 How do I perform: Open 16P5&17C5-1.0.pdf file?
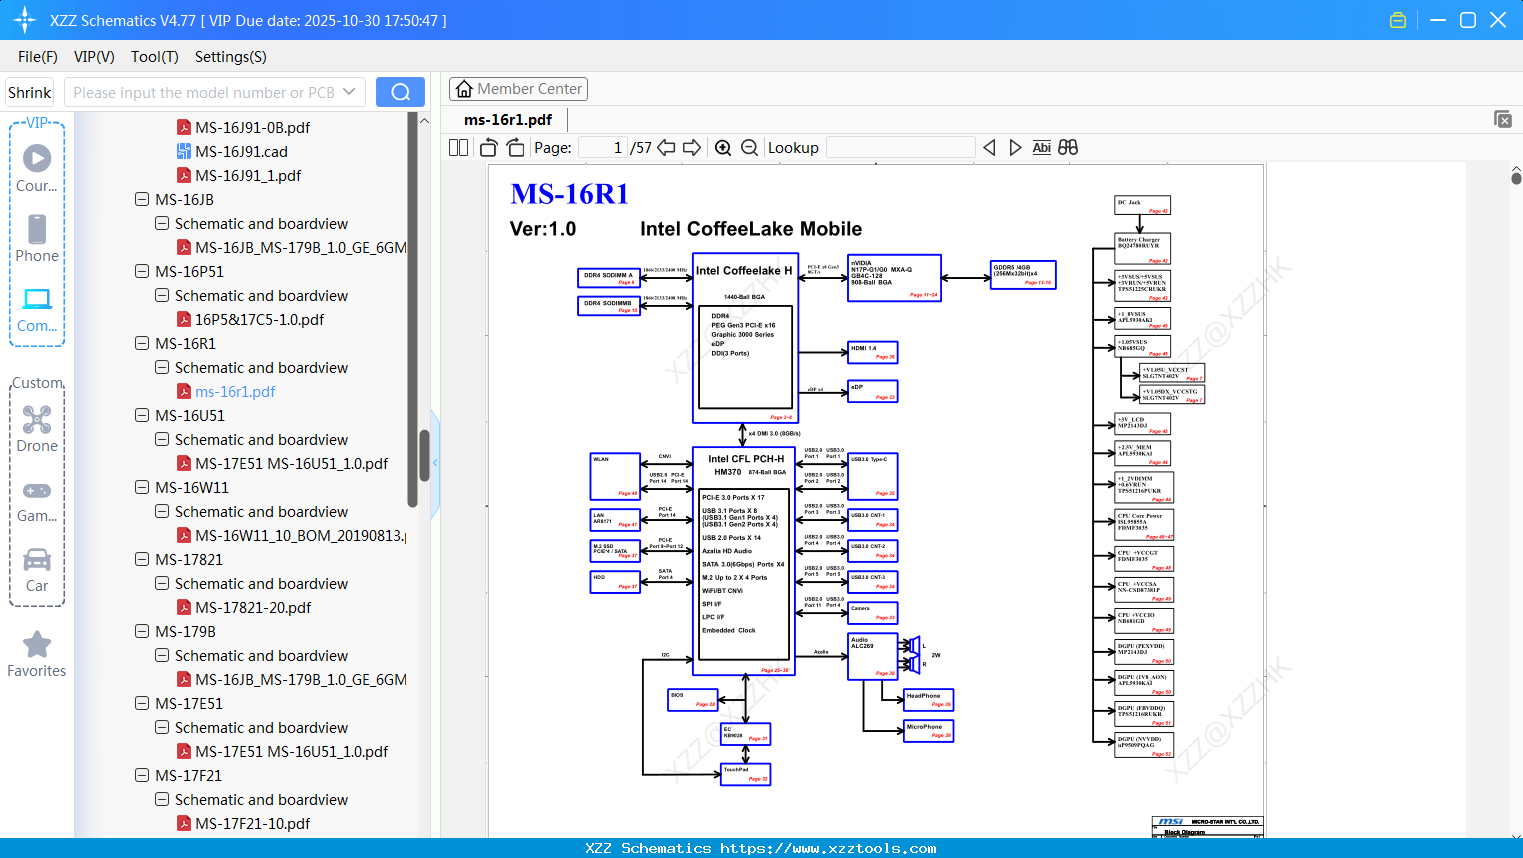pyautogui.click(x=259, y=320)
